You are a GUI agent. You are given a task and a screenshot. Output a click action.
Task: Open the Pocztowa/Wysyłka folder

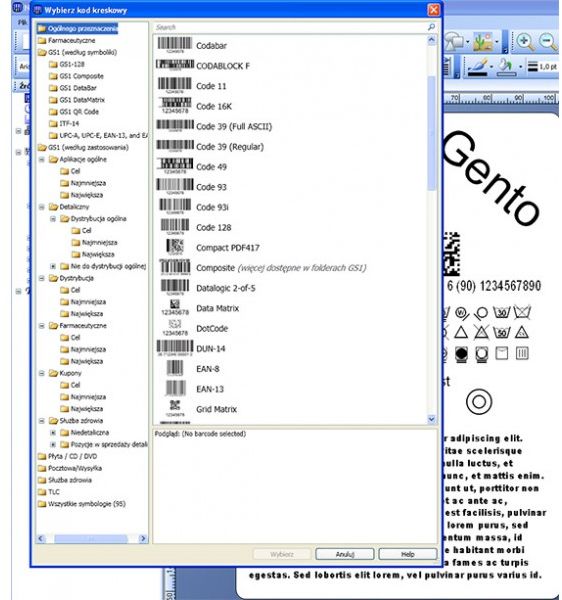tap(70, 468)
